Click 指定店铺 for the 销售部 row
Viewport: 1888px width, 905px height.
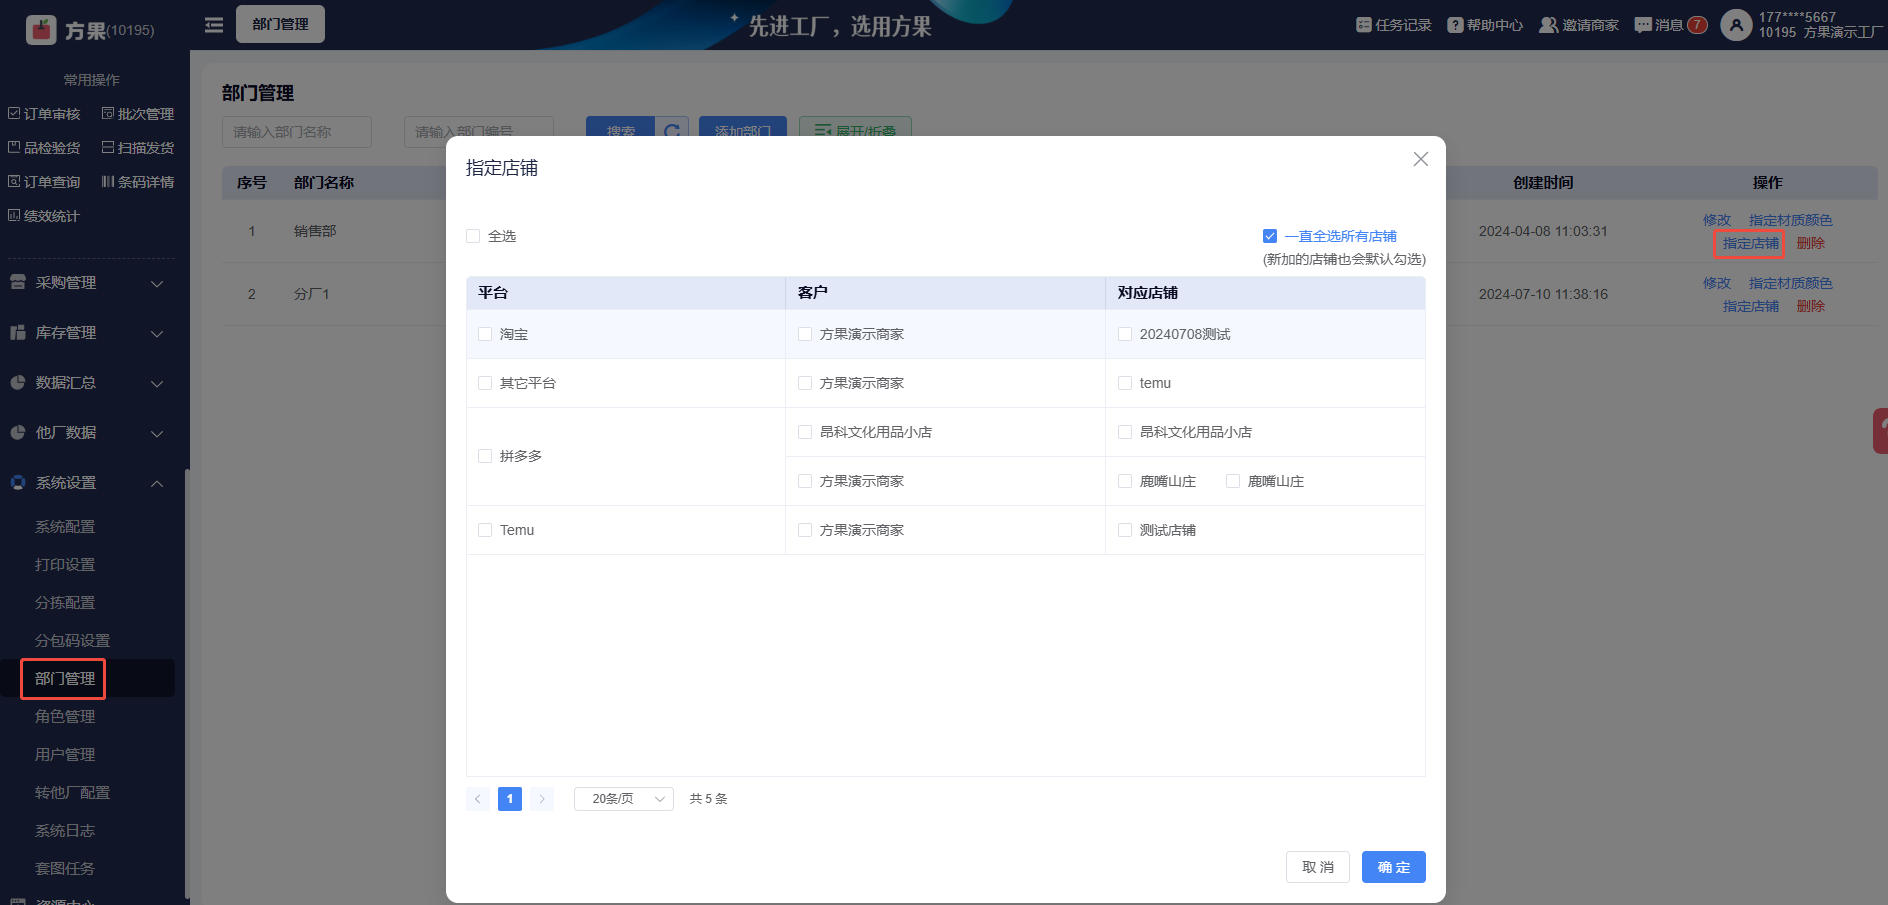point(1750,243)
